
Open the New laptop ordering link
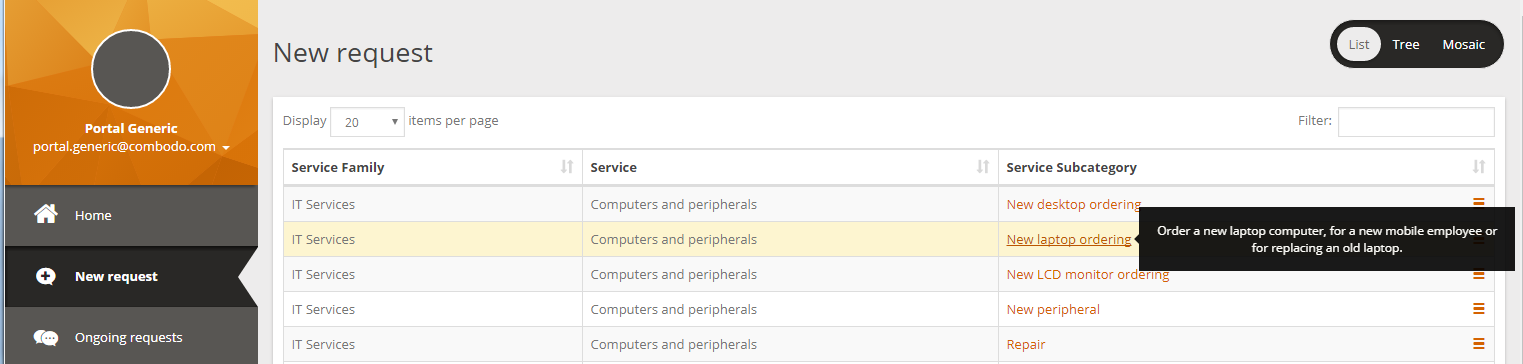click(1068, 239)
